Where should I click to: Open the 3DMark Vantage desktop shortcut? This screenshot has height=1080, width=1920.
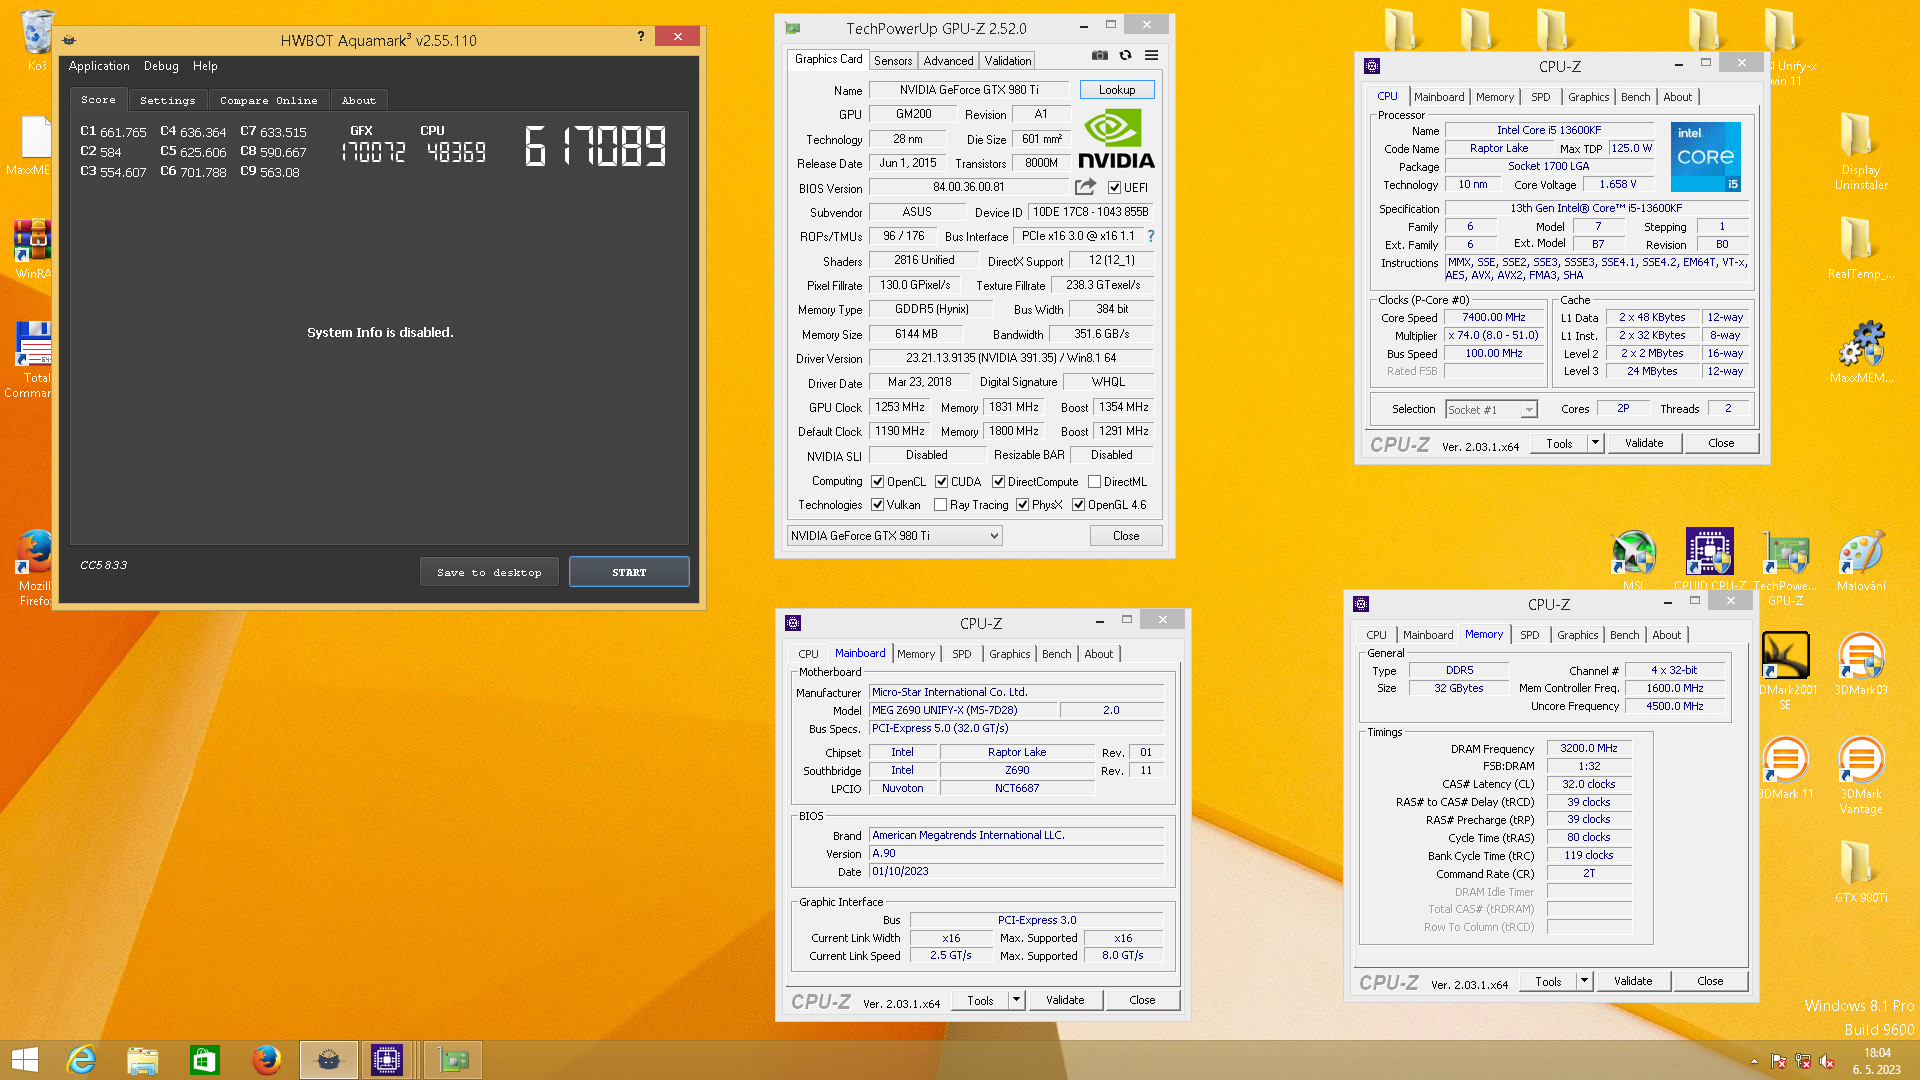1861,774
